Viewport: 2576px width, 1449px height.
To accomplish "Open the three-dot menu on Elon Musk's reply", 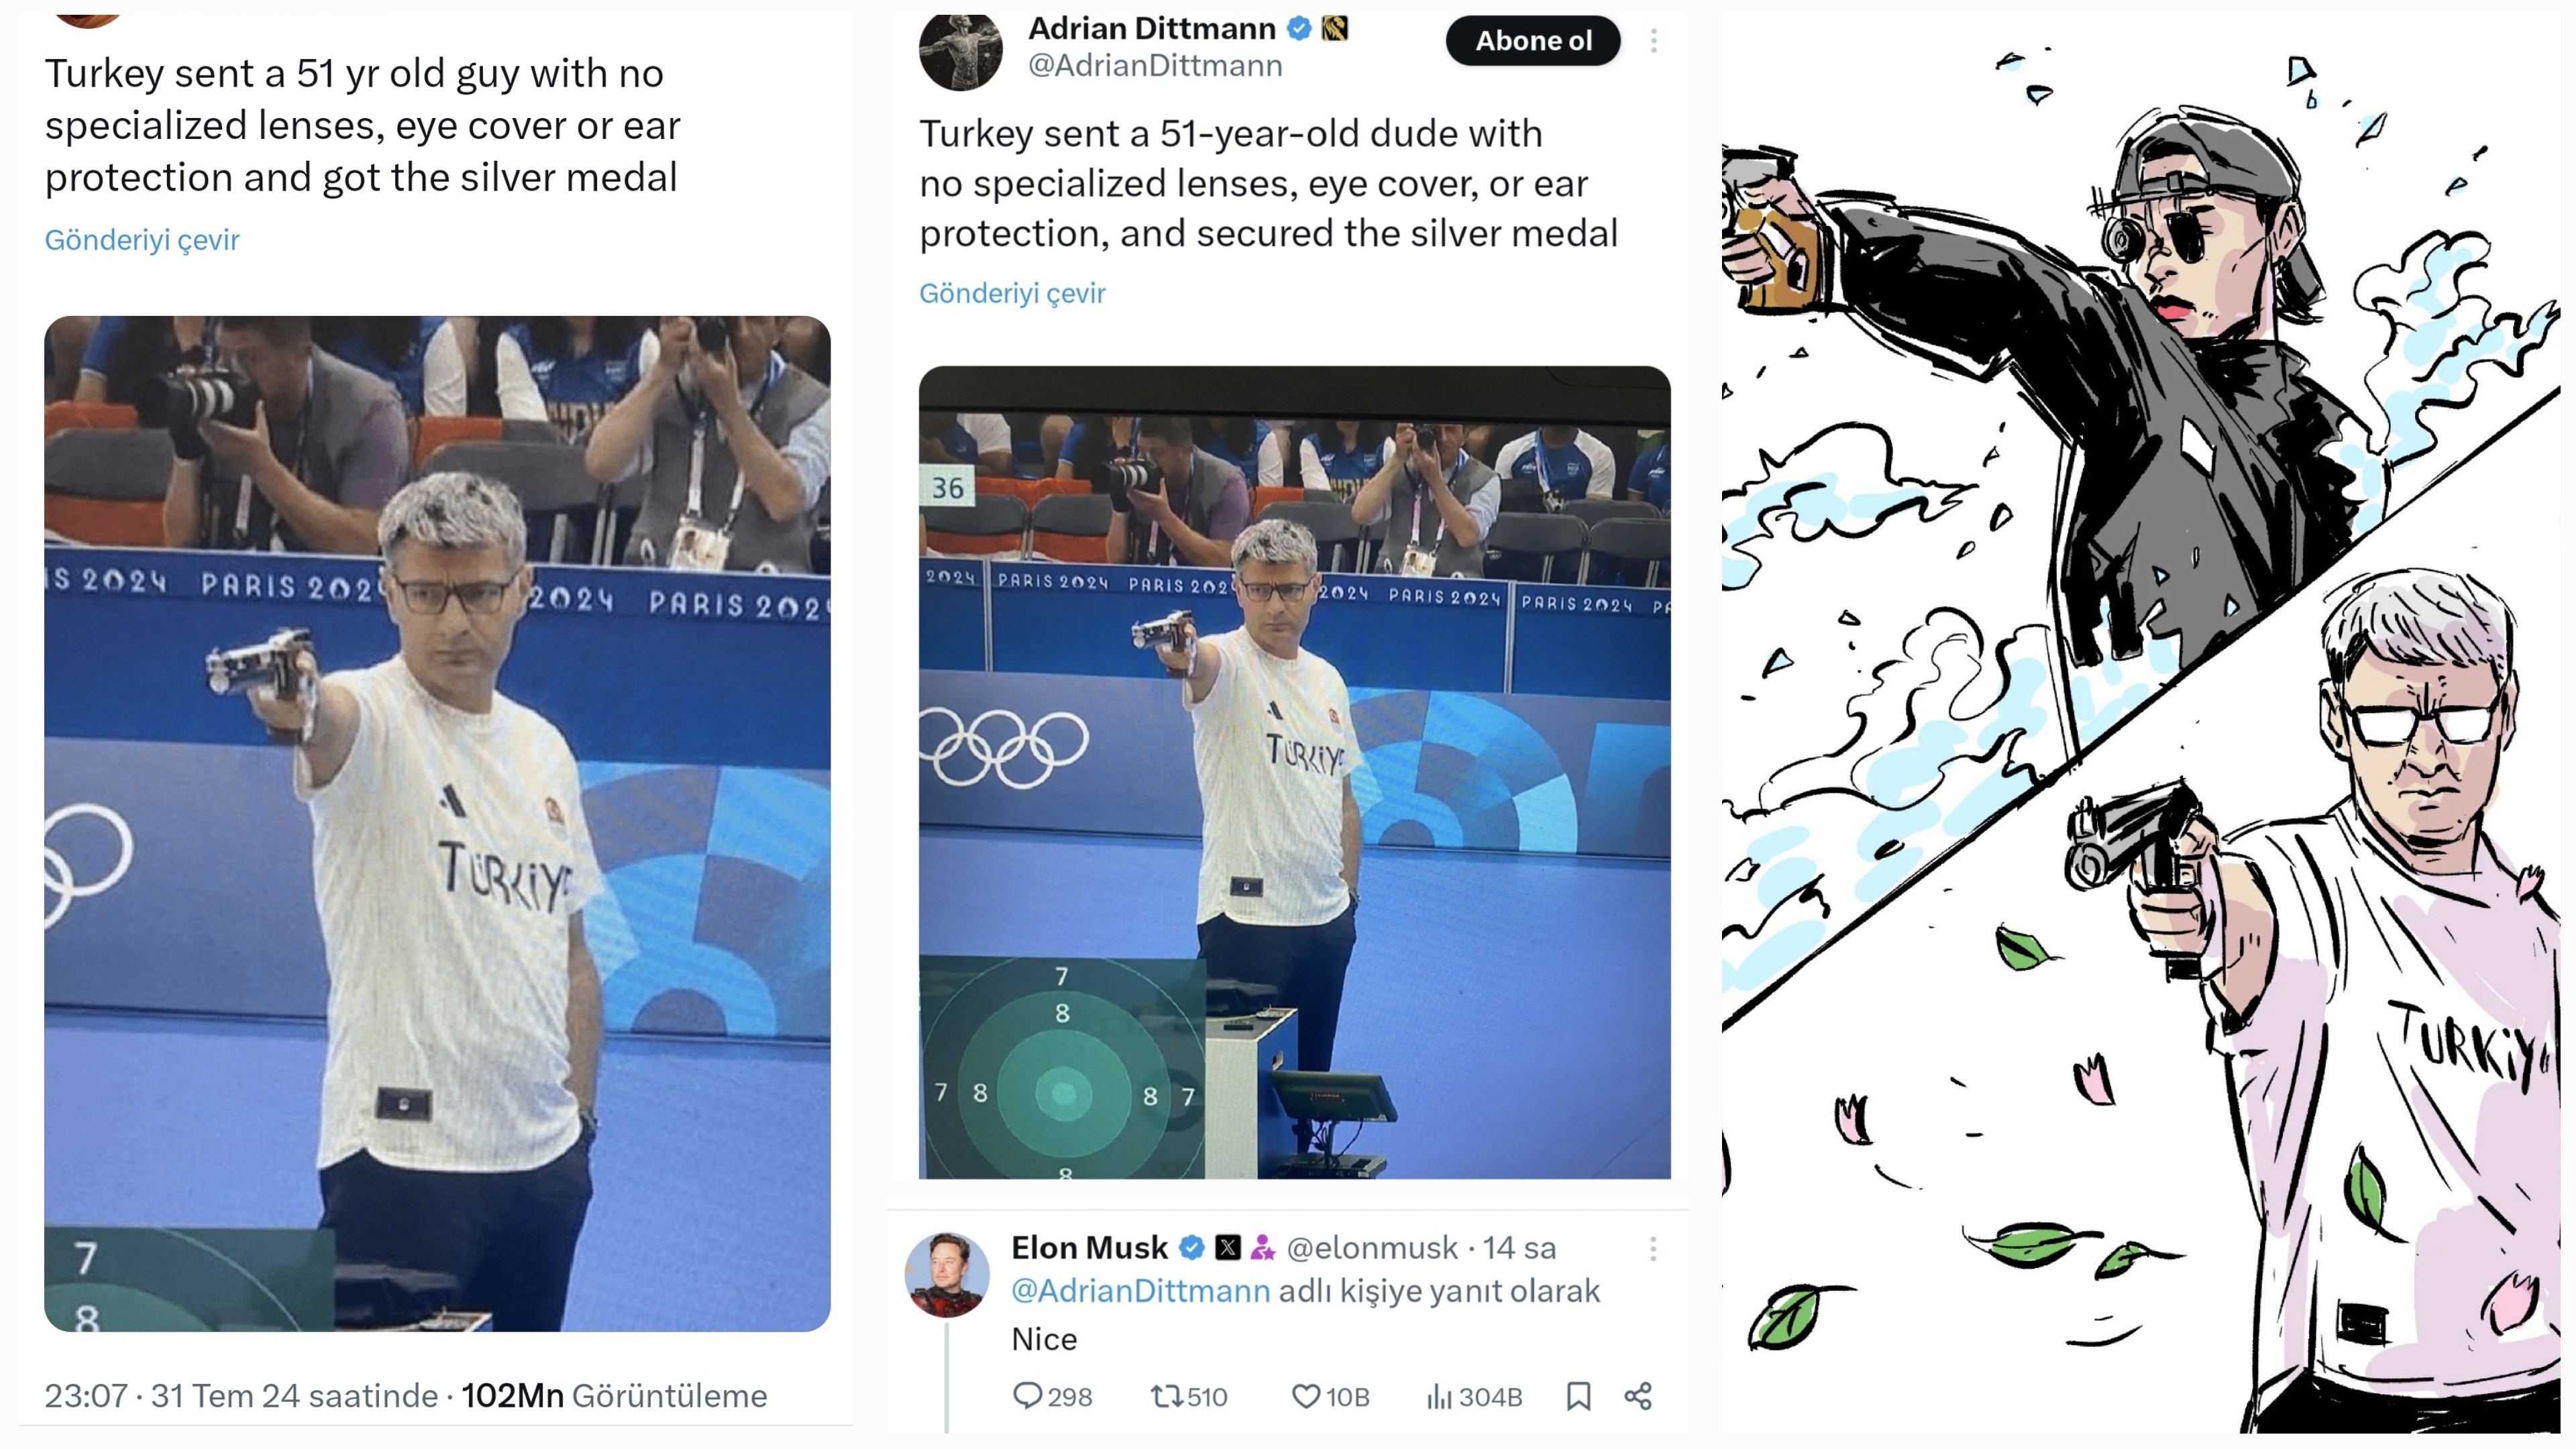I will pyautogui.click(x=1653, y=1248).
